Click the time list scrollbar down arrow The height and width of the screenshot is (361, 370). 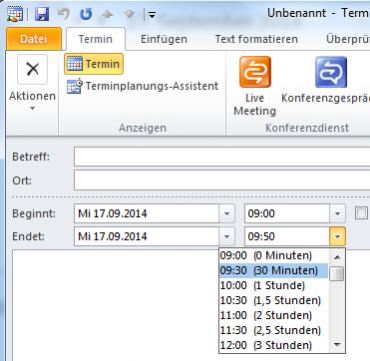(x=337, y=344)
